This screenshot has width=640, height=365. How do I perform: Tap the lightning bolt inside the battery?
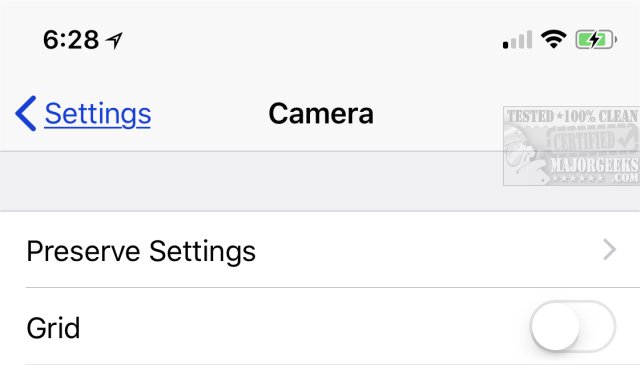pyautogui.click(x=595, y=40)
